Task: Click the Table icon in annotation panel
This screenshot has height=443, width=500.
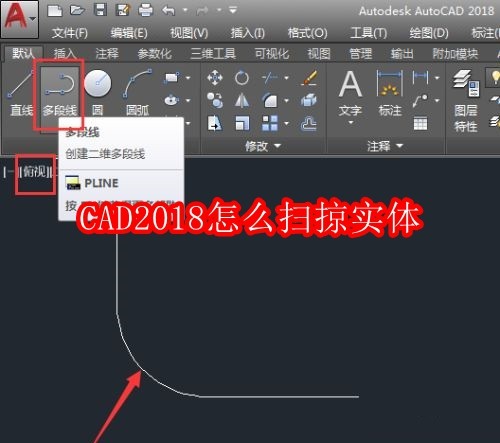Action: [421, 124]
